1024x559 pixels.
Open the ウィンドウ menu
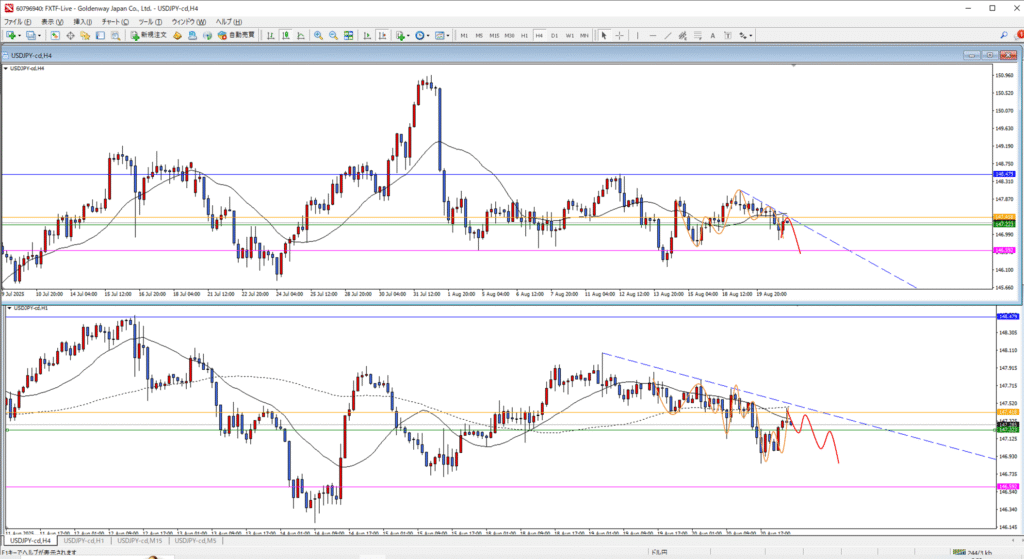189,22
